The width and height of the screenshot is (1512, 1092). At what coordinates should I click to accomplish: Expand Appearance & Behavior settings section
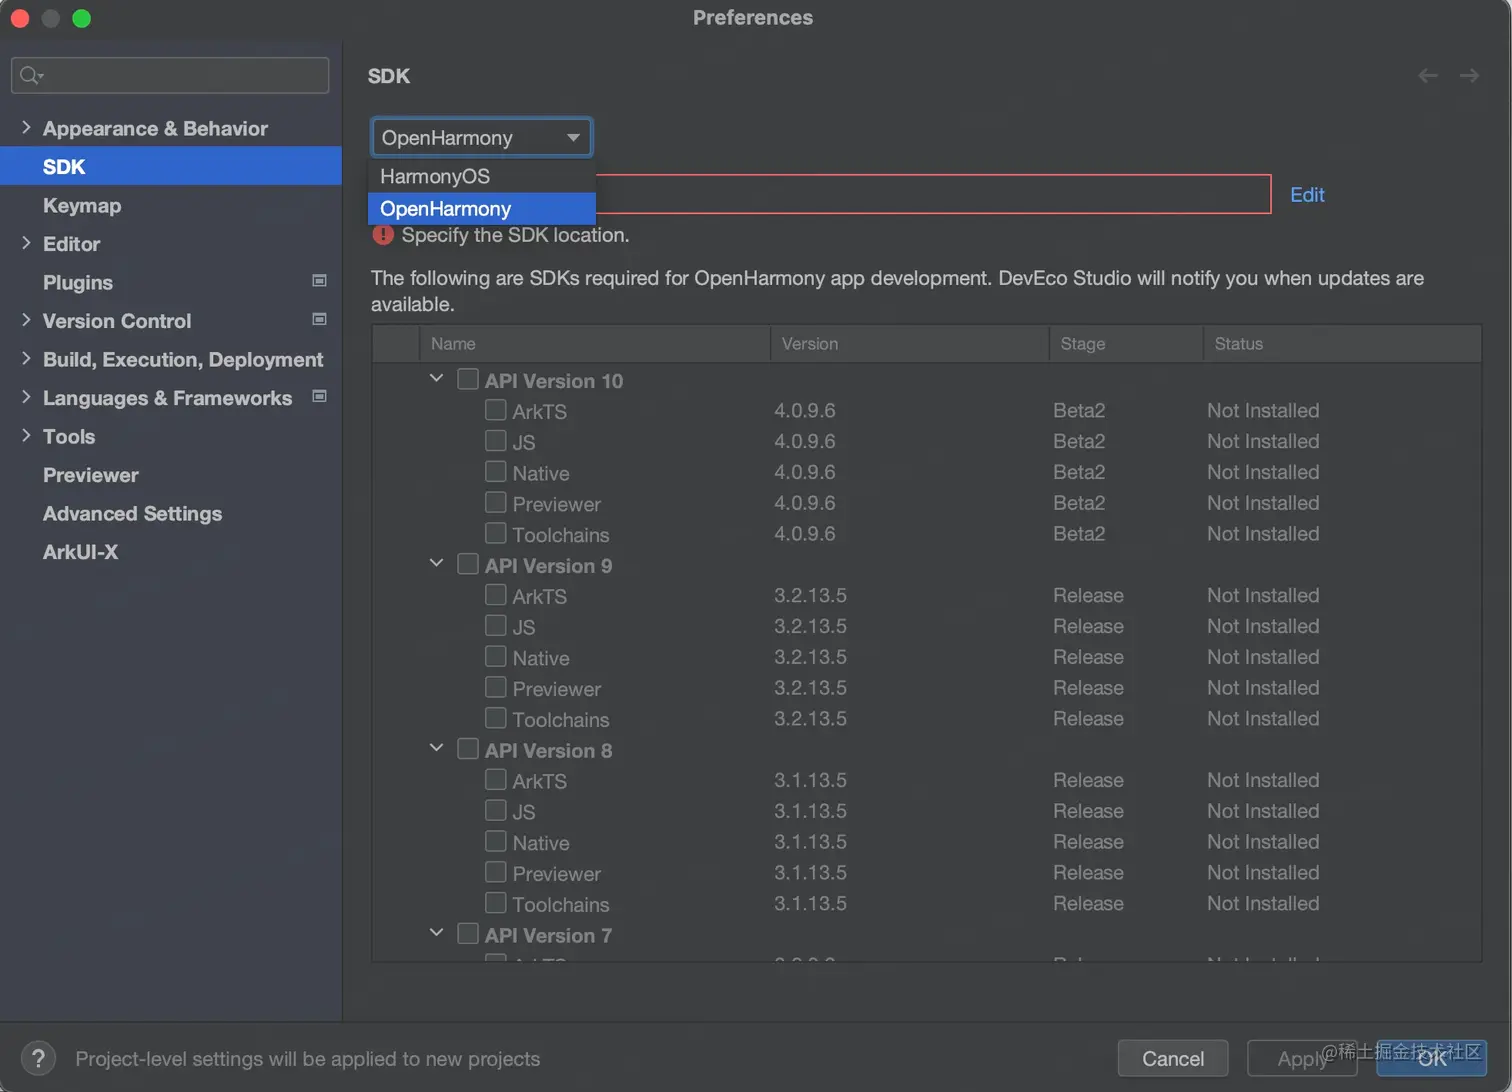[x=26, y=128]
